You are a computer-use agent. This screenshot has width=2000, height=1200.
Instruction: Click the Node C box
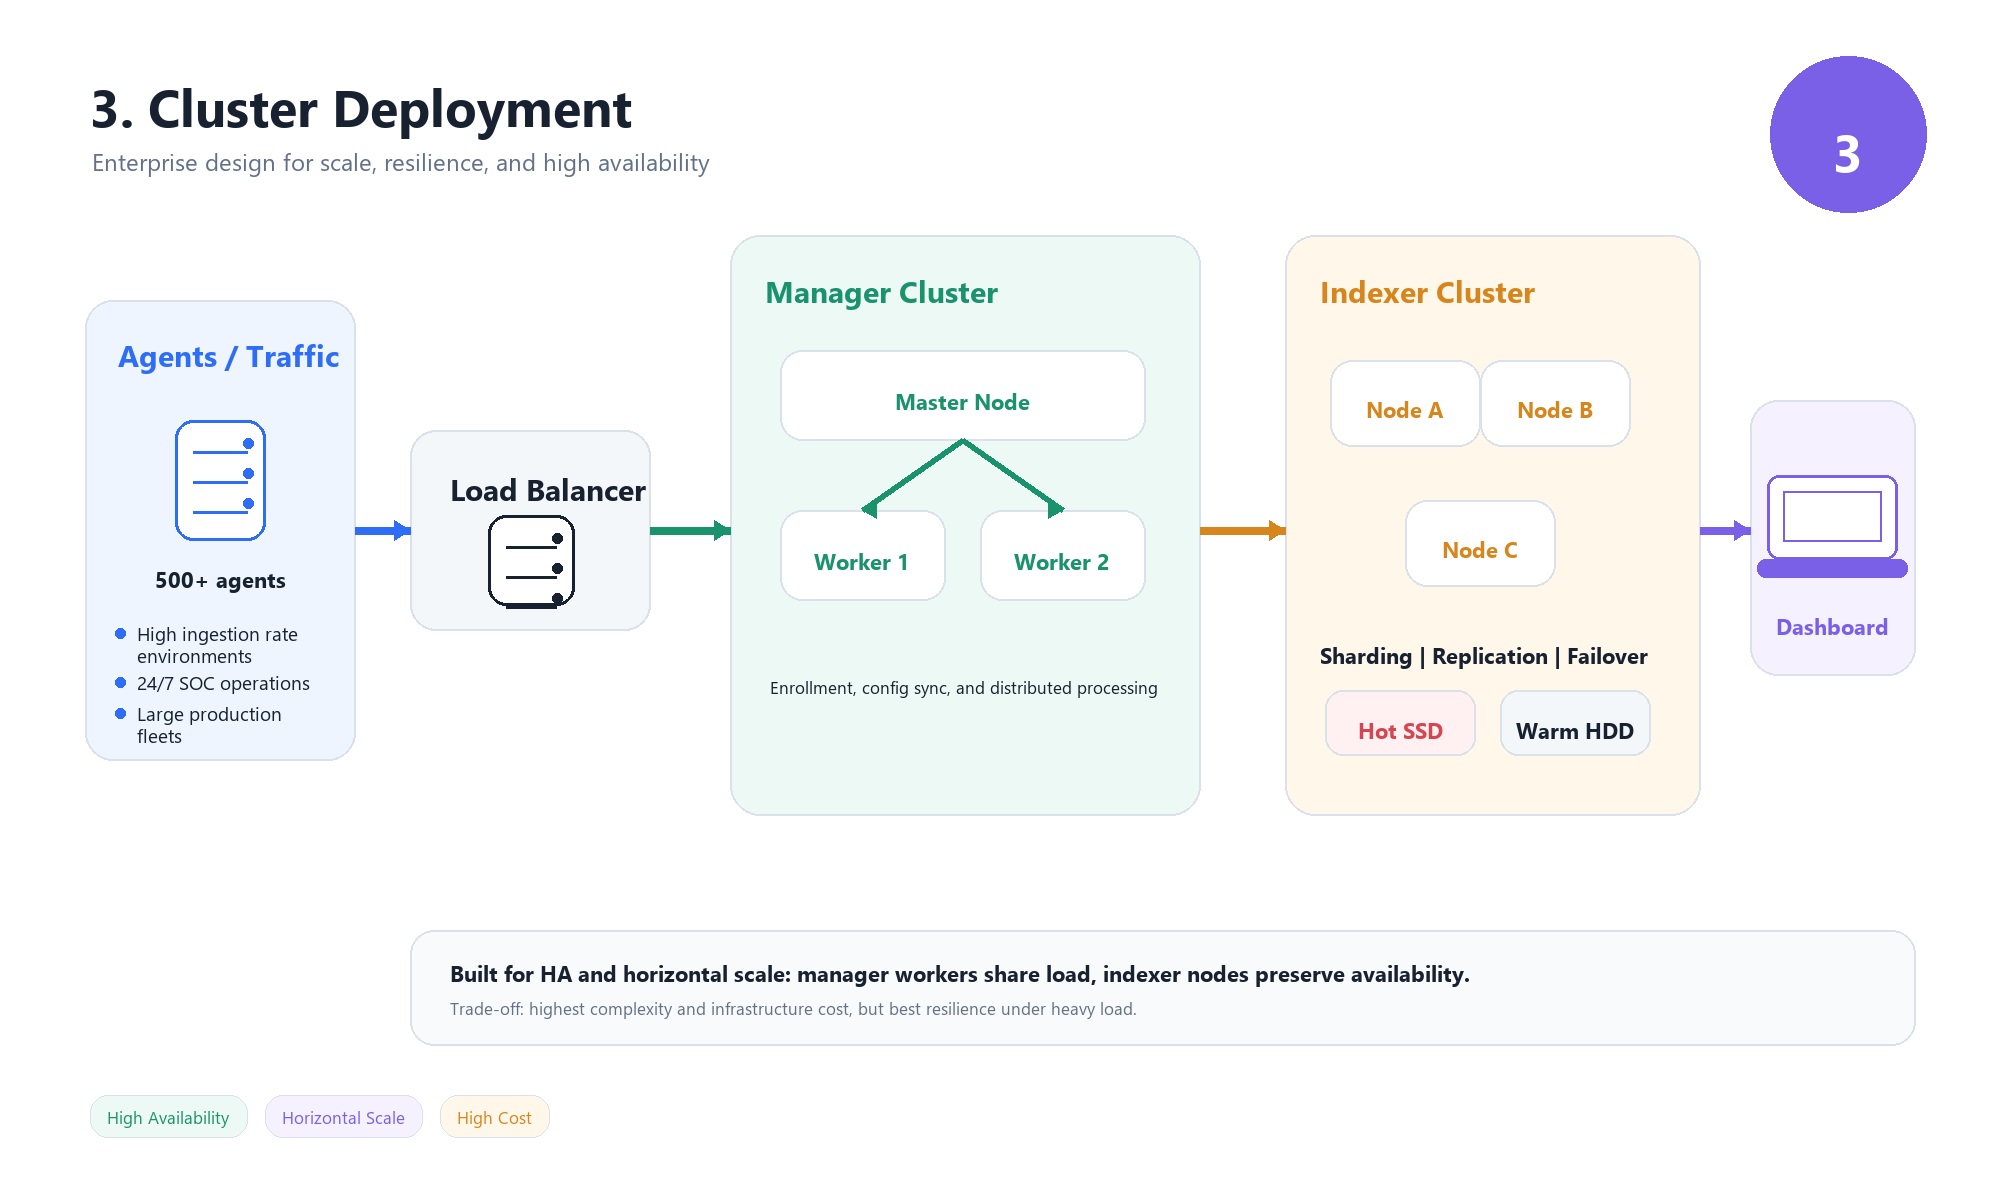(1480, 544)
